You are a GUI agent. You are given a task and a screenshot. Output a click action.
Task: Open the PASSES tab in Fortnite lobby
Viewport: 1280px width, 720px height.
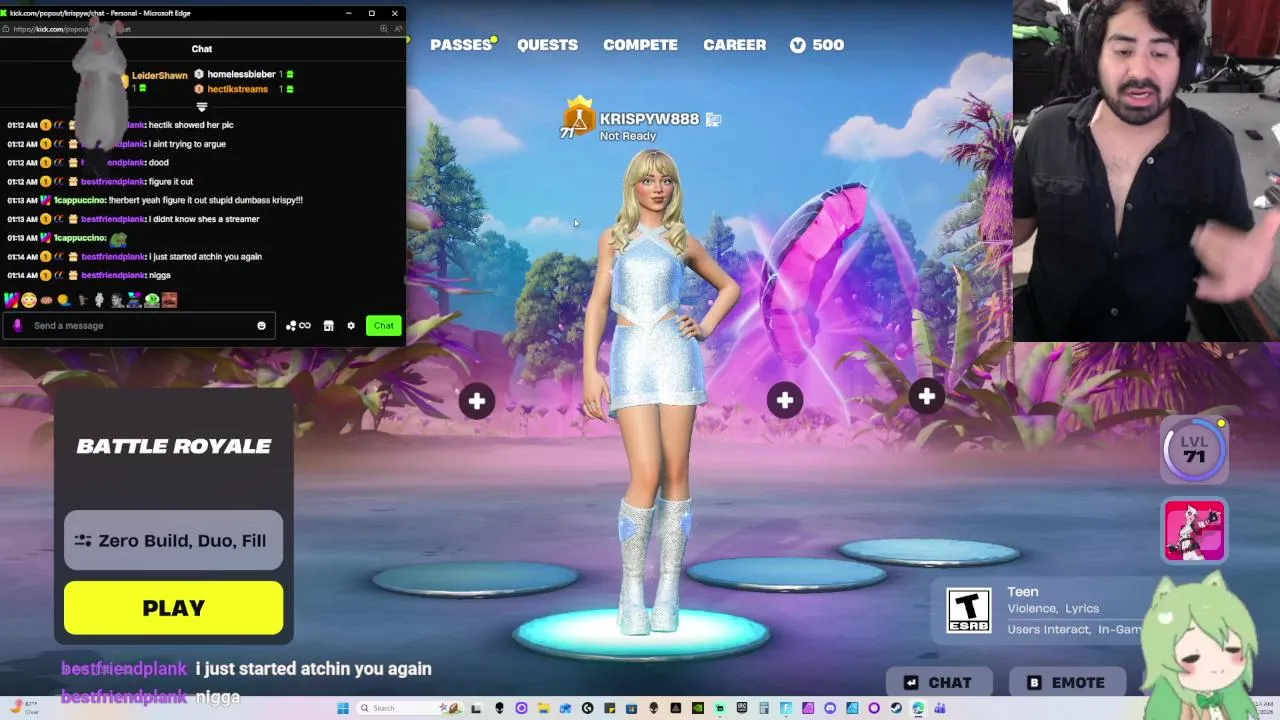pyautogui.click(x=461, y=45)
